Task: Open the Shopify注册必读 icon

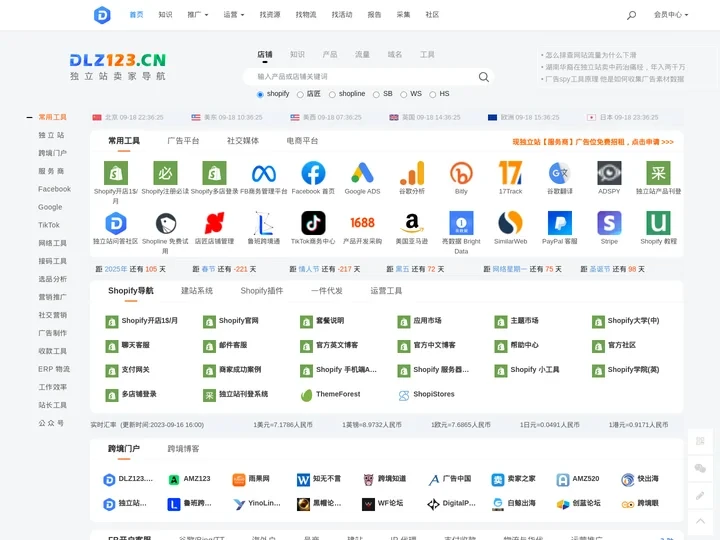Action: tap(165, 173)
